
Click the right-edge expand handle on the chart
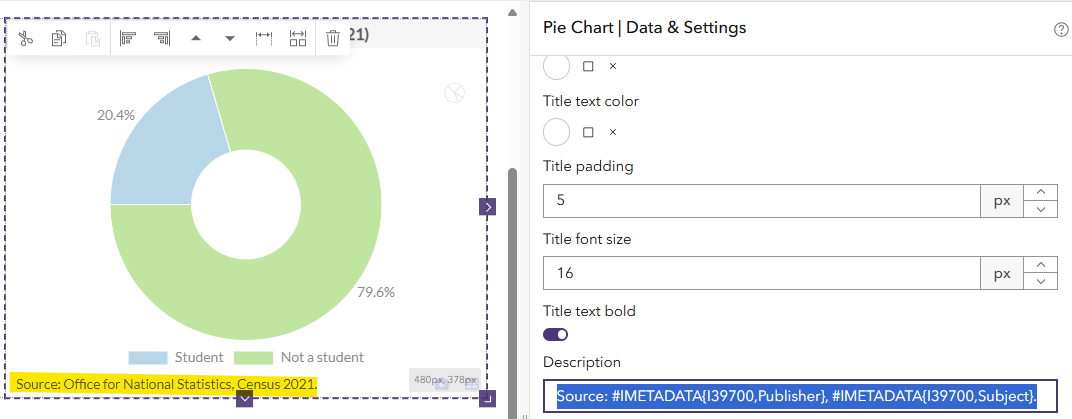[487, 207]
